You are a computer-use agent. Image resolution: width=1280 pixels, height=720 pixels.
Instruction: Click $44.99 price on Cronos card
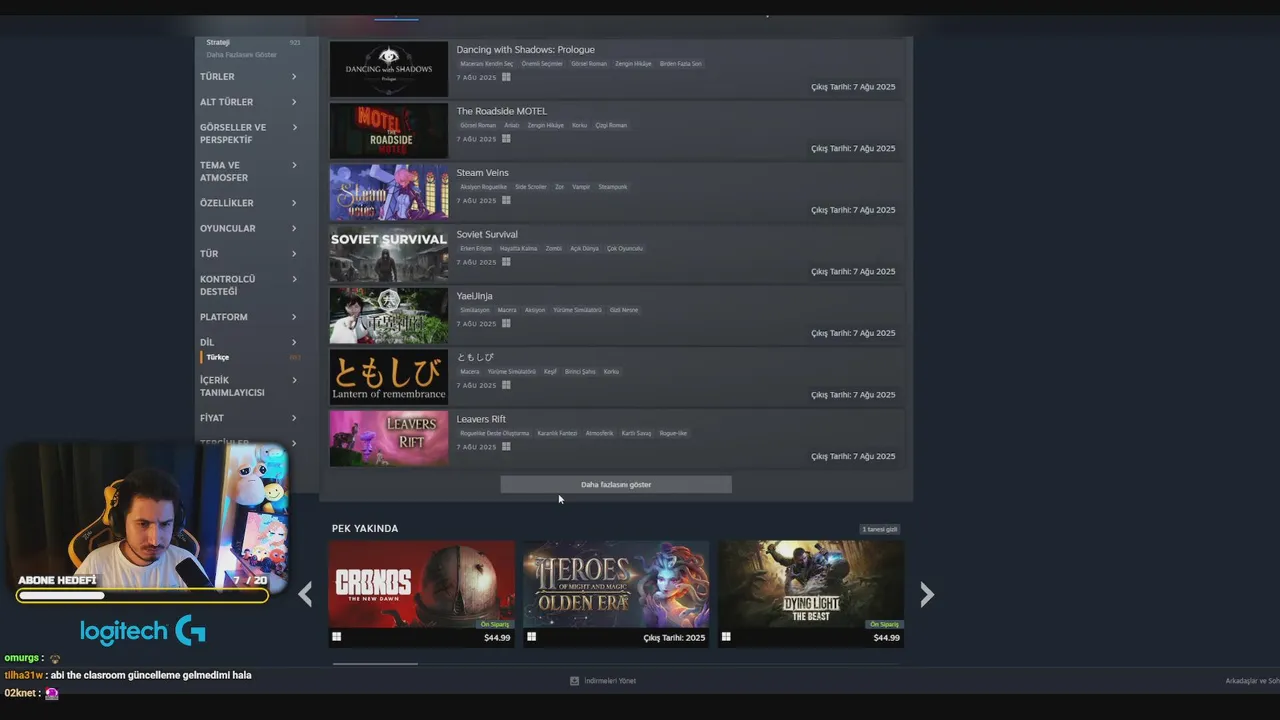(x=497, y=638)
